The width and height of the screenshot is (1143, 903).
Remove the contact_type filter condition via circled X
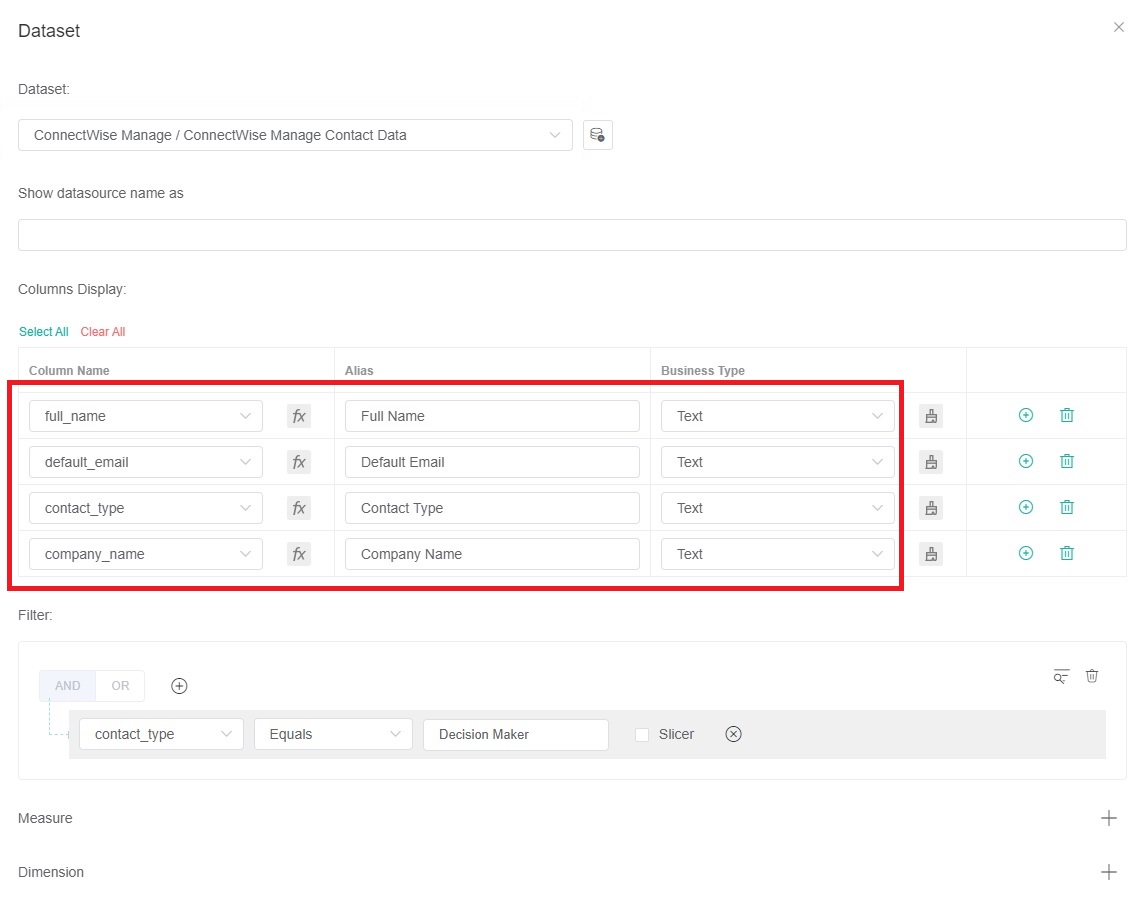coord(733,733)
